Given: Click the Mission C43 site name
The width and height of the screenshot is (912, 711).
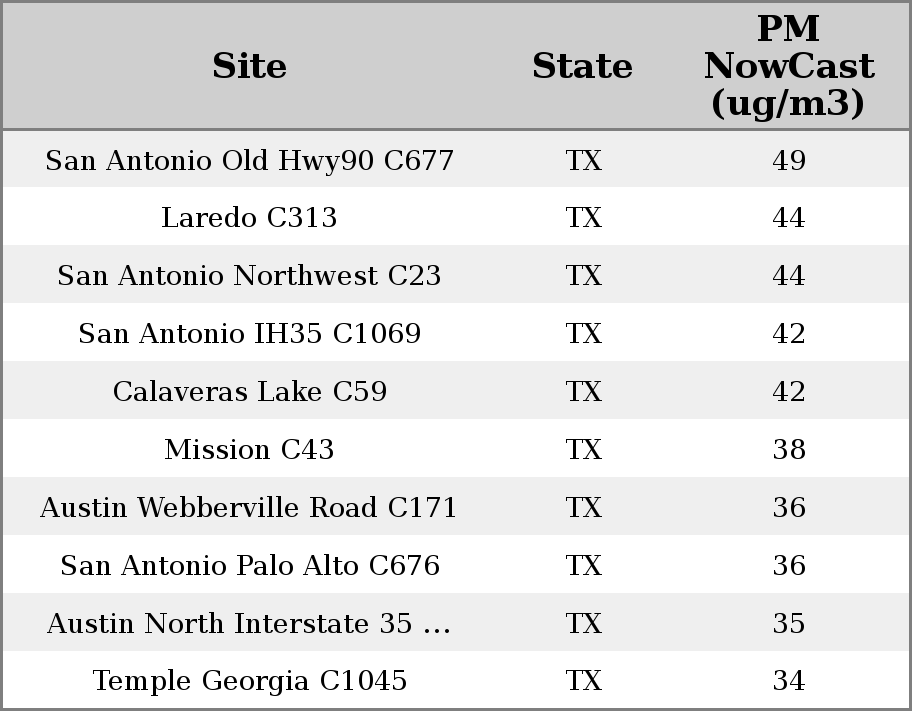Looking at the screenshot, I should pos(249,450).
